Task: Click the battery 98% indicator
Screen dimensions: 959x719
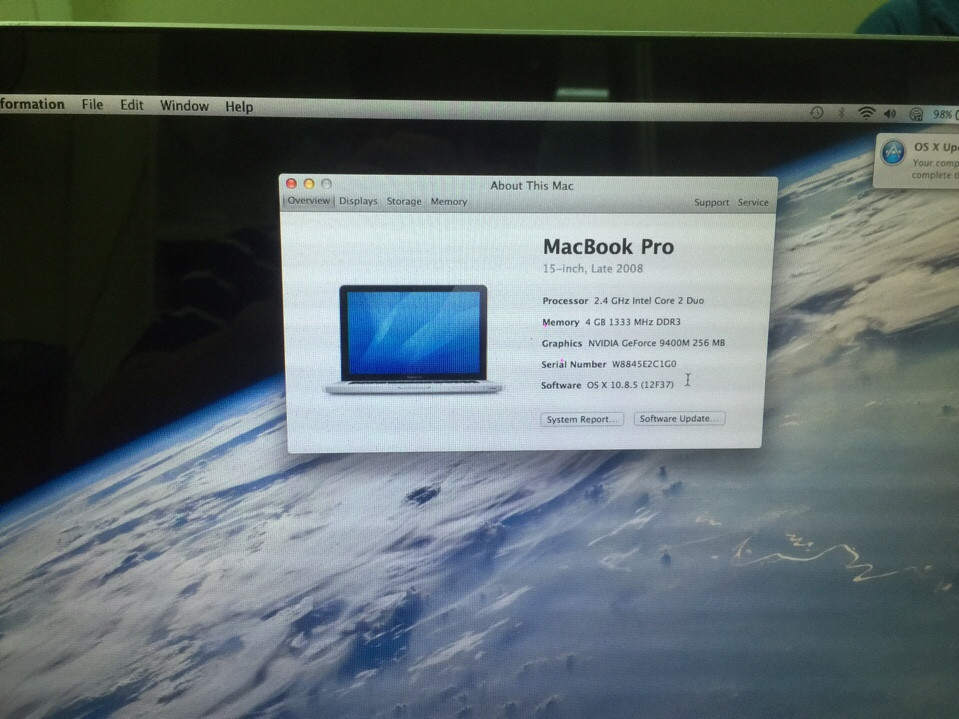Action: pyautogui.click(x=945, y=114)
